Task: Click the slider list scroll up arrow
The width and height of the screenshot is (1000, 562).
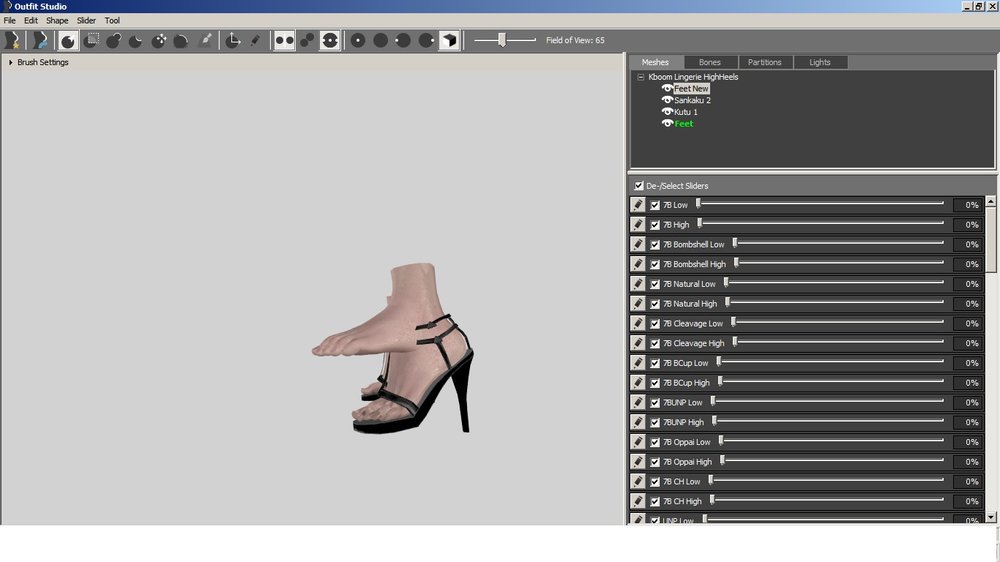Action: point(990,201)
